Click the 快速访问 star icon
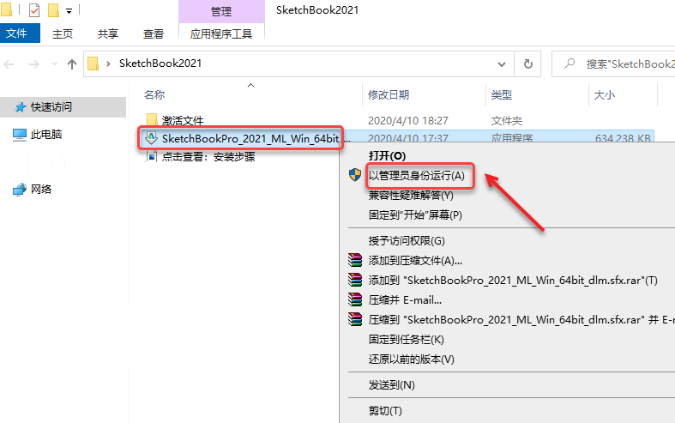 [x=20, y=107]
